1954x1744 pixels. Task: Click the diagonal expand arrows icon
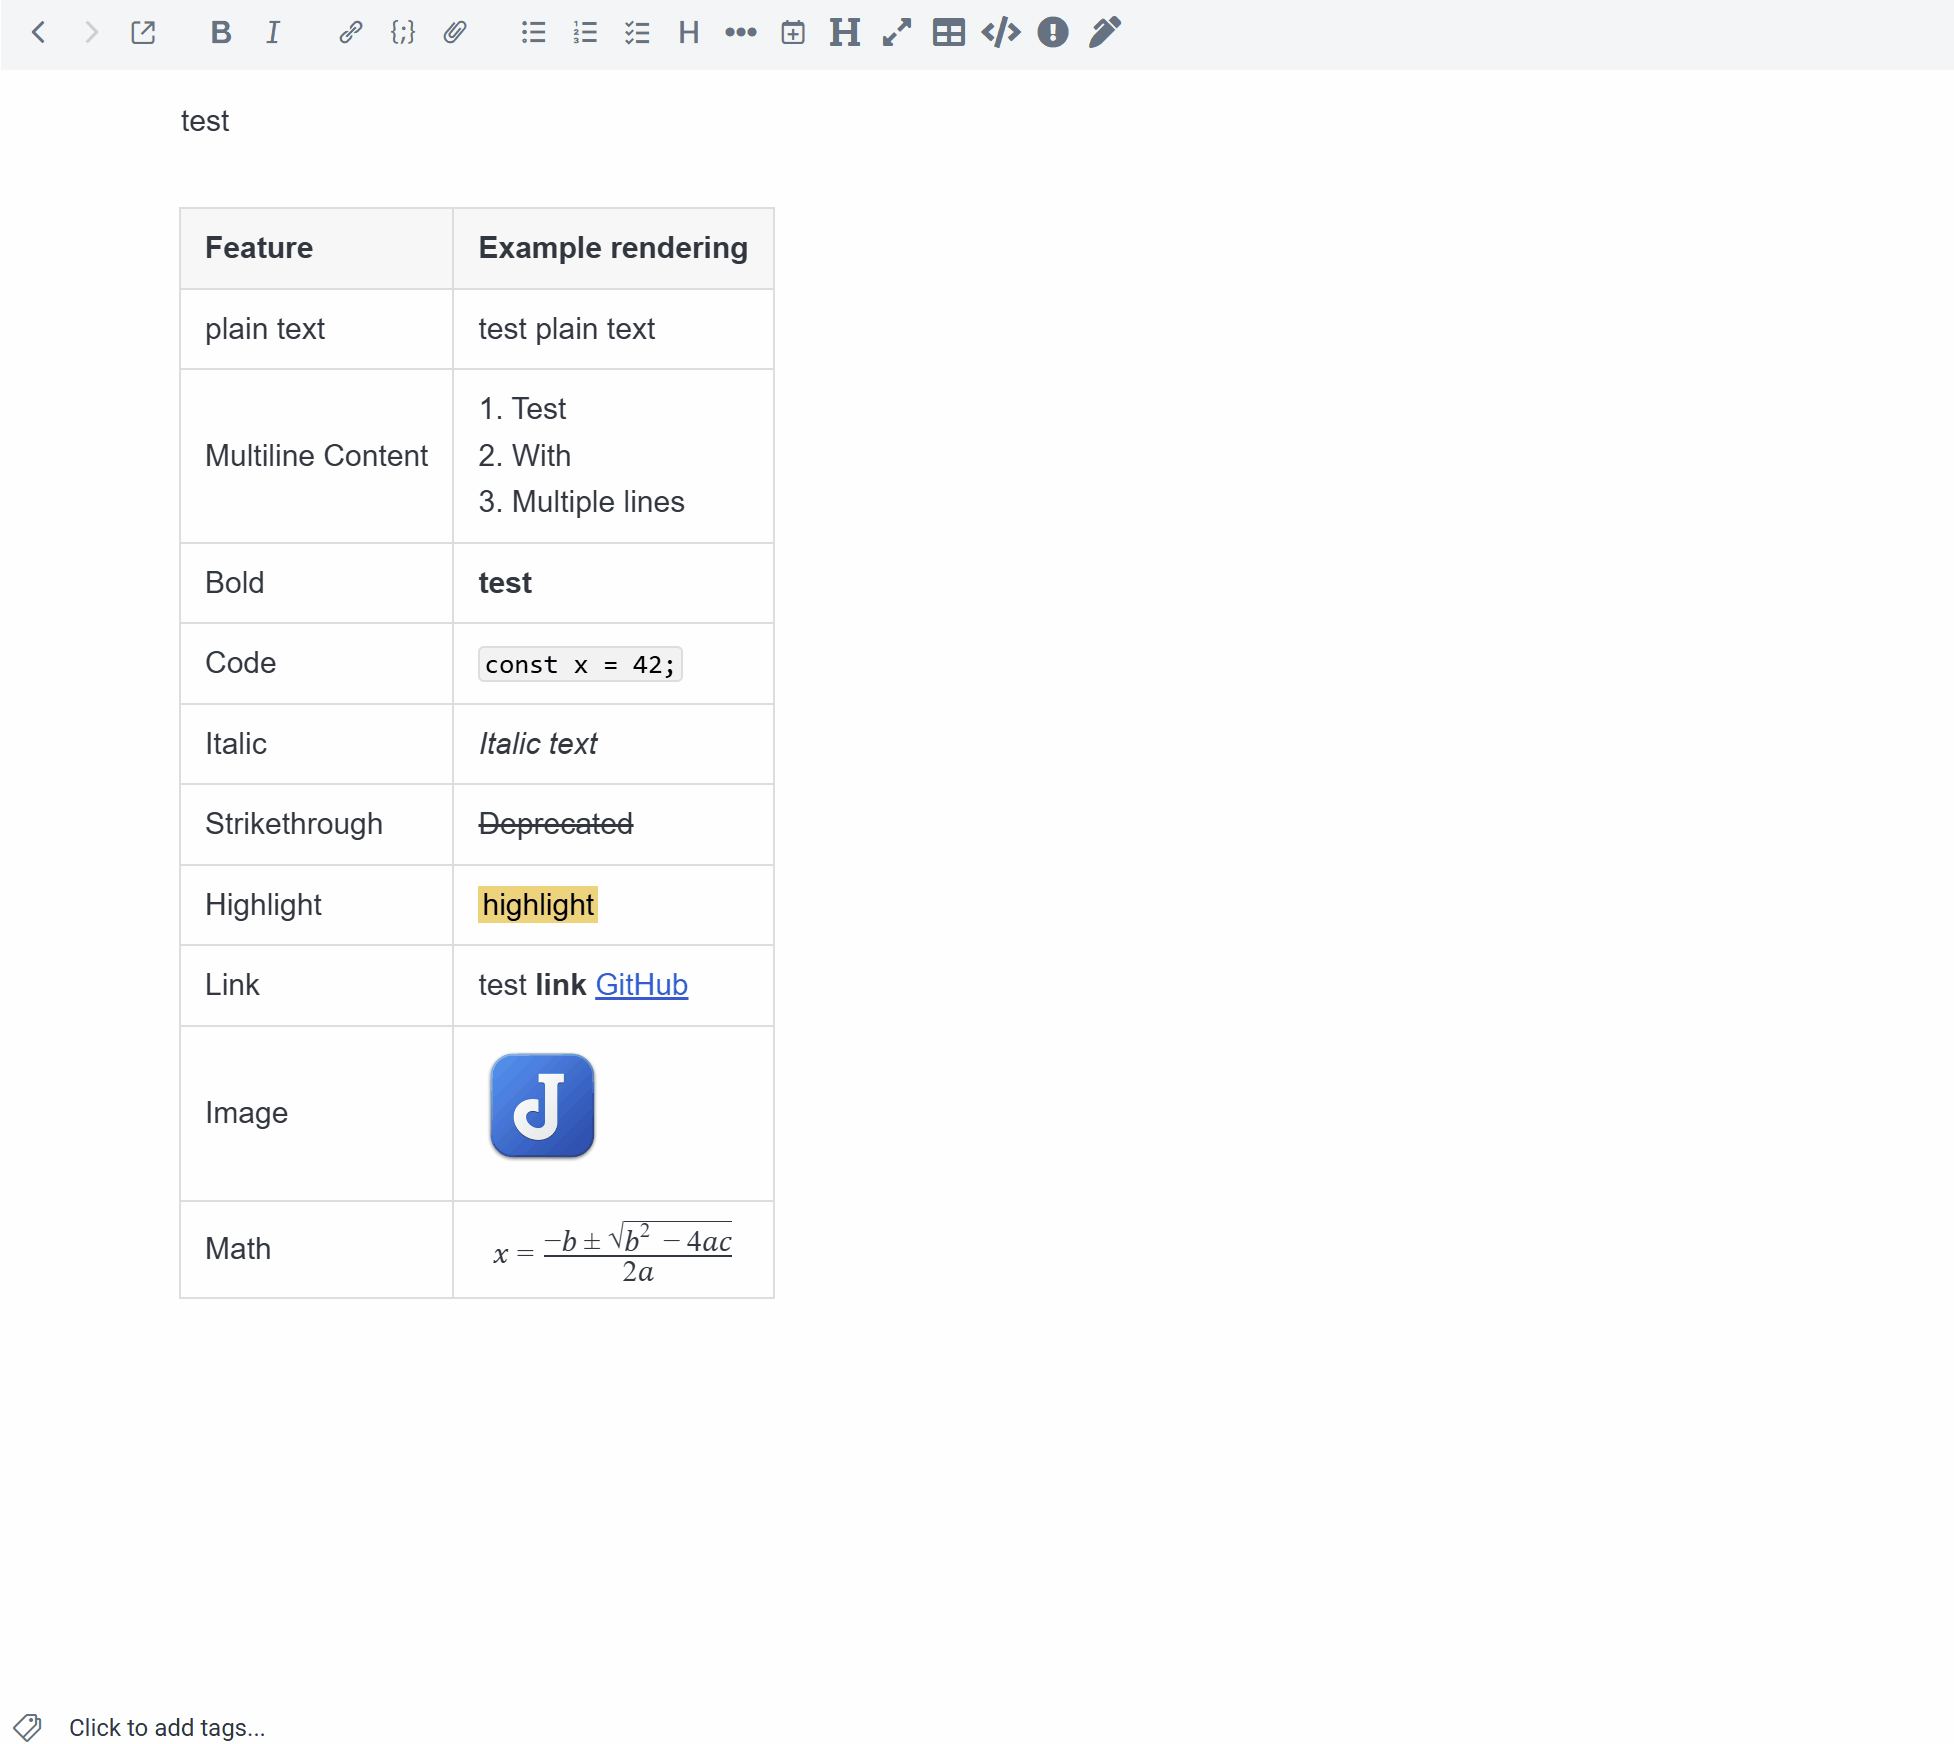pyautogui.click(x=897, y=33)
